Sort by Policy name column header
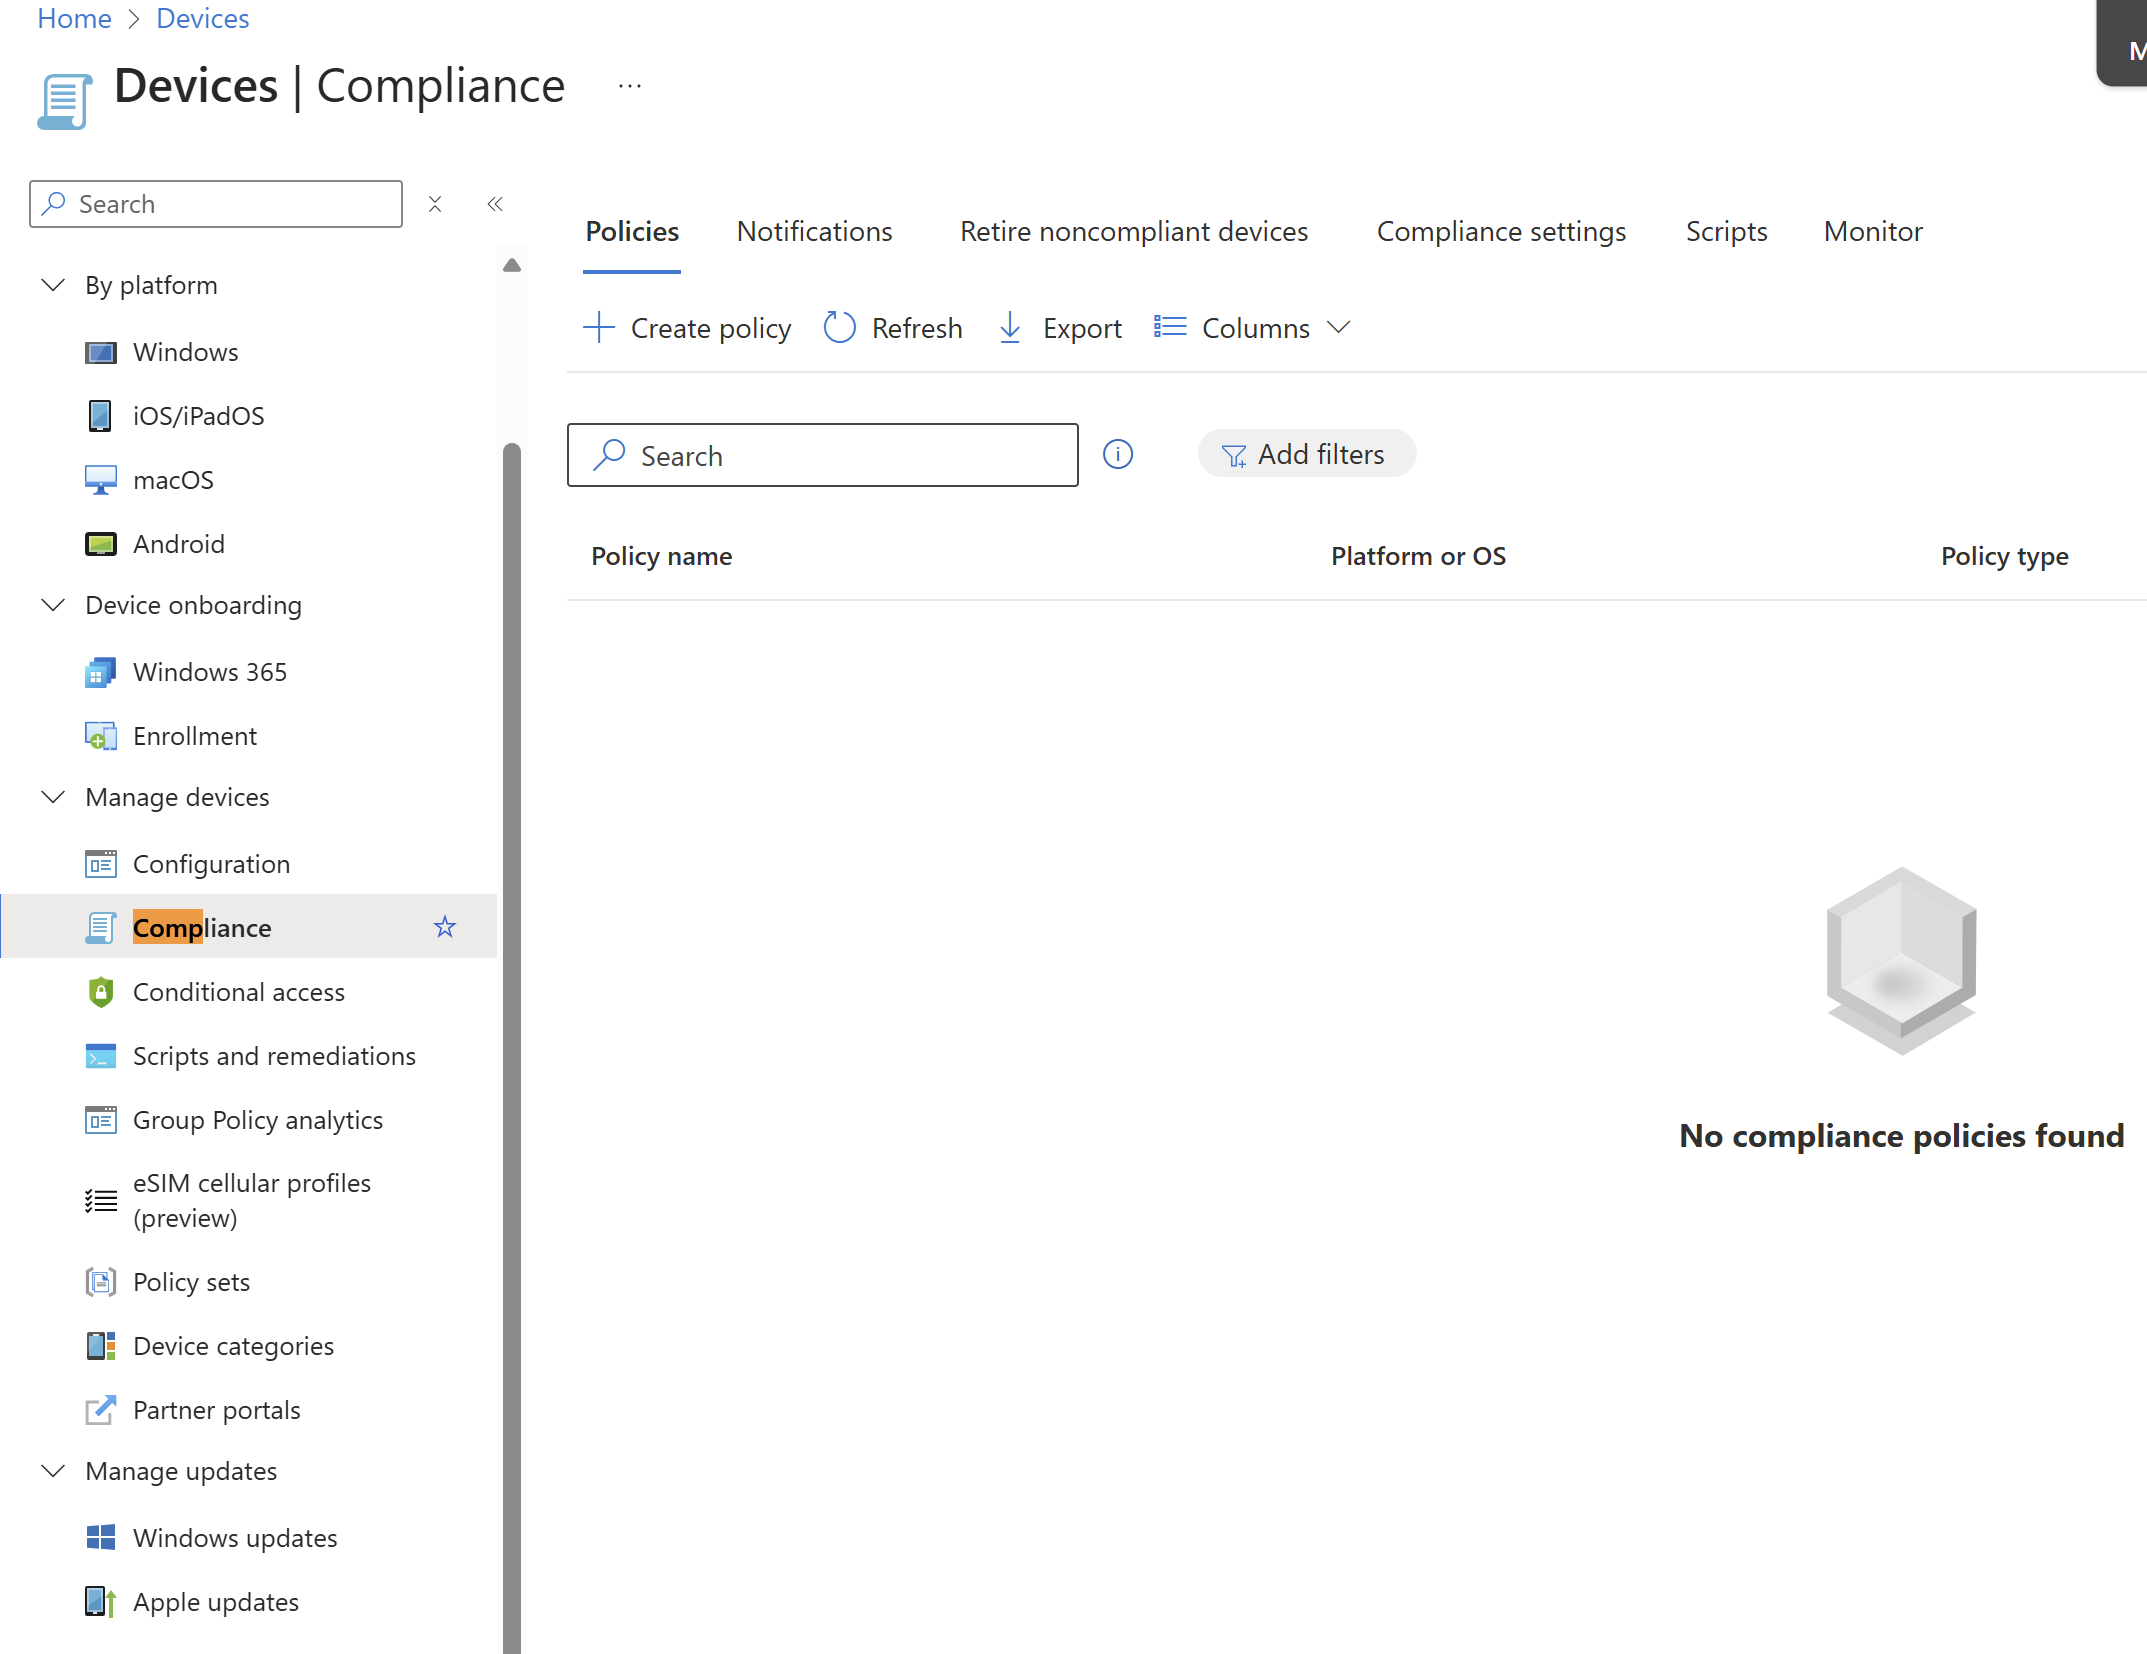 (x=661, y=556)
